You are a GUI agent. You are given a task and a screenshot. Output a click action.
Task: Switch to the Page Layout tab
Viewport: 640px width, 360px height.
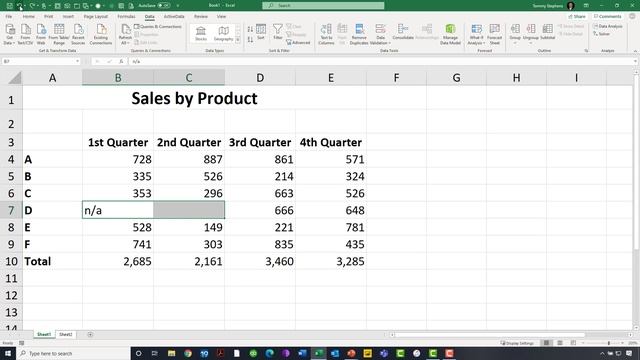tap(96, 16)
